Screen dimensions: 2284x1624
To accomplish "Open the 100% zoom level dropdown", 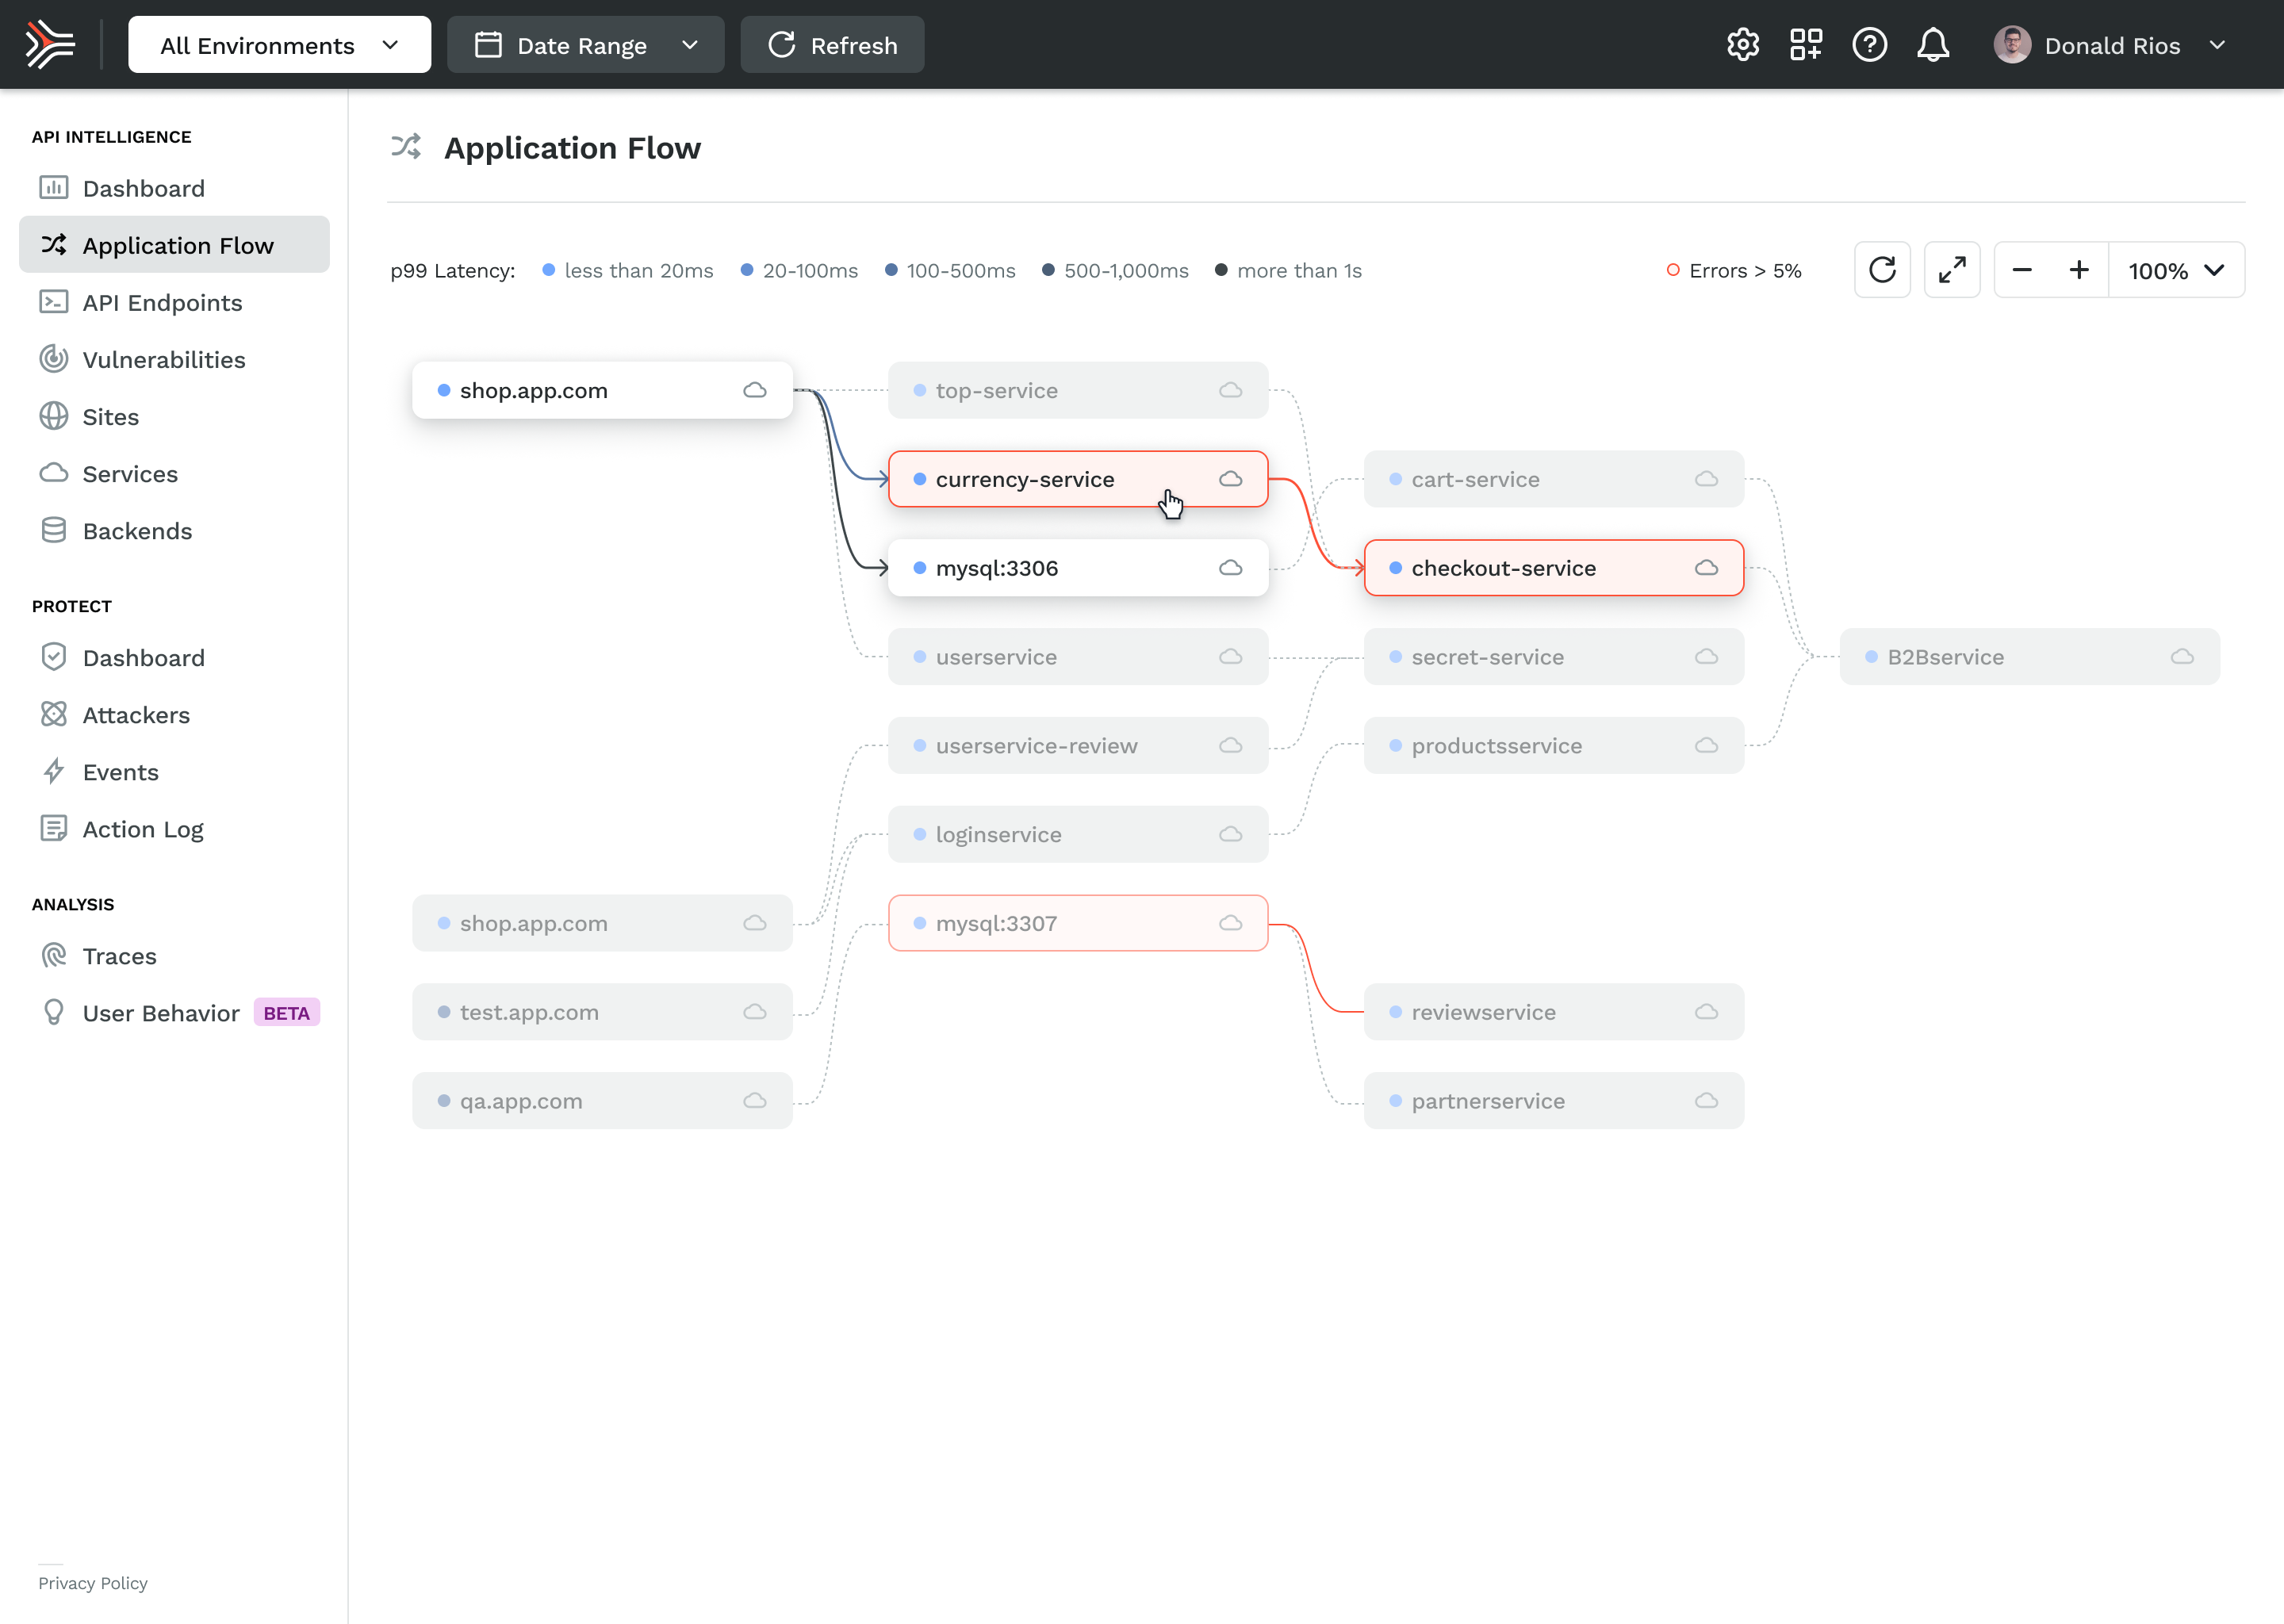I will pos(2175,270).
